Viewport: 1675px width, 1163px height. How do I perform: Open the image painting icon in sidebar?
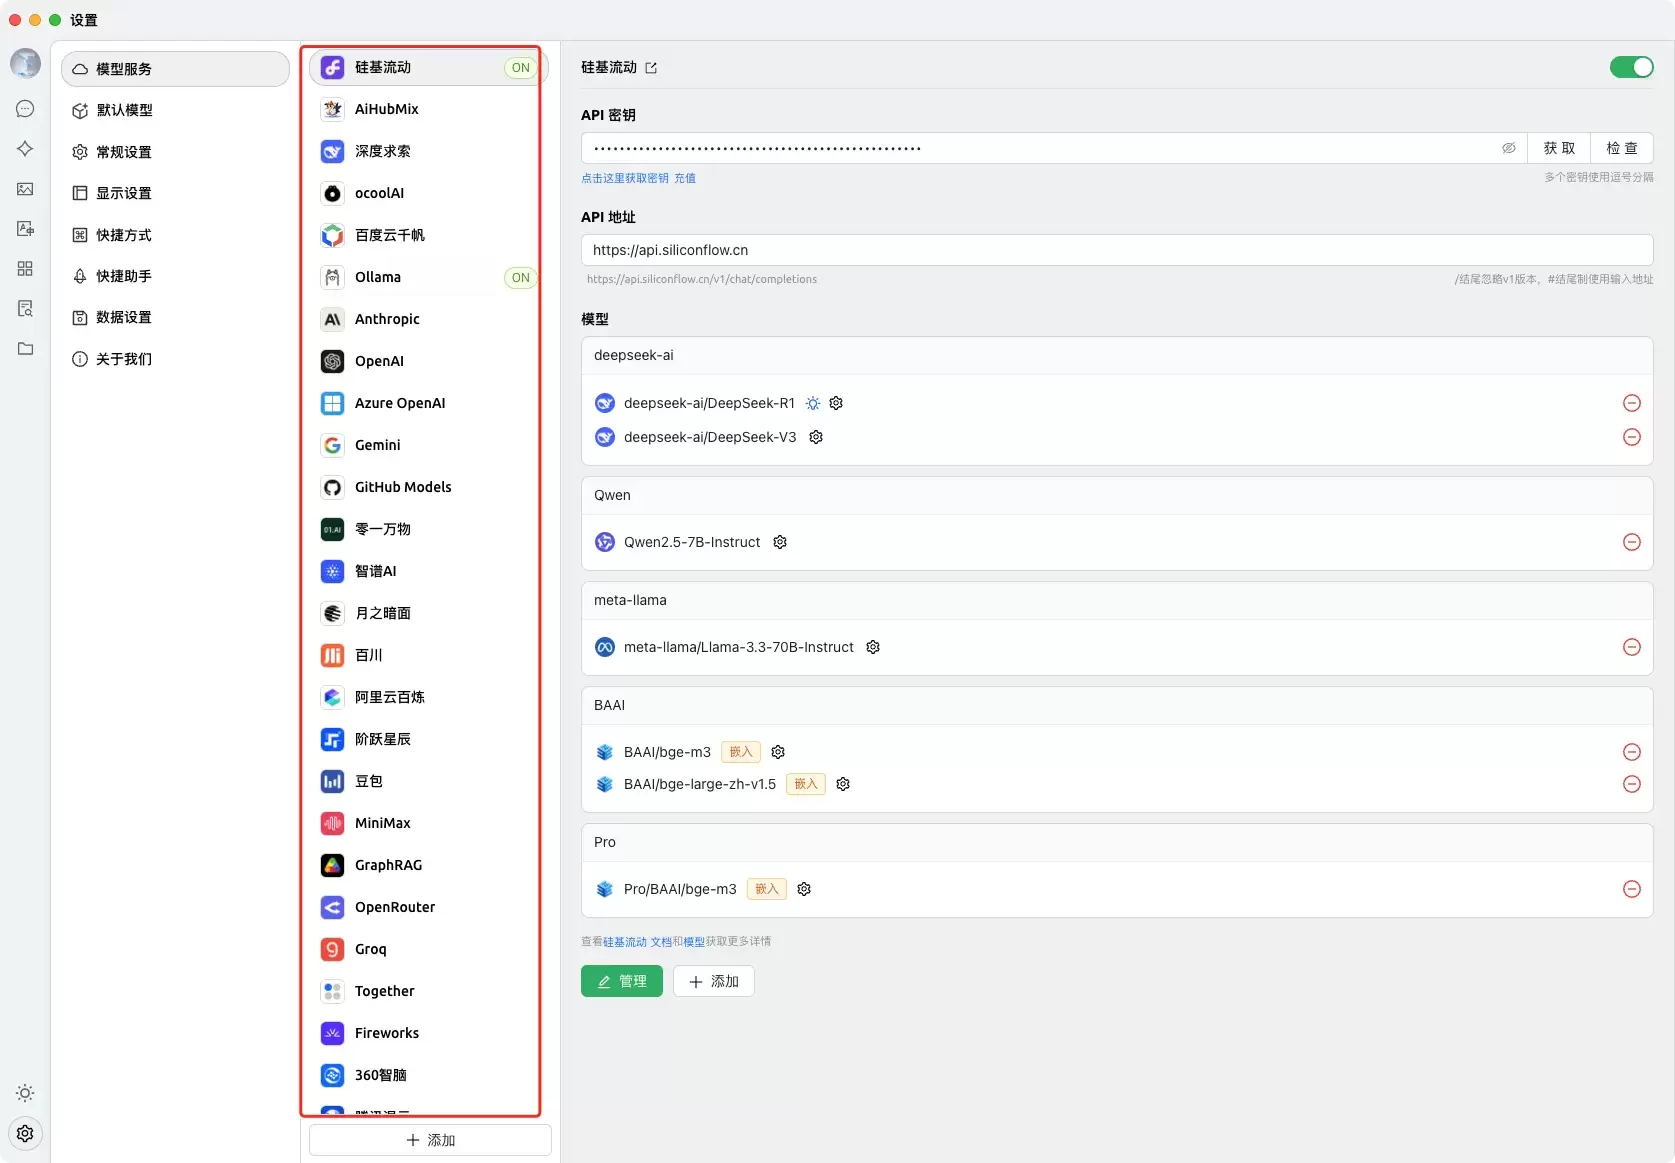click(x=25, y=189)
